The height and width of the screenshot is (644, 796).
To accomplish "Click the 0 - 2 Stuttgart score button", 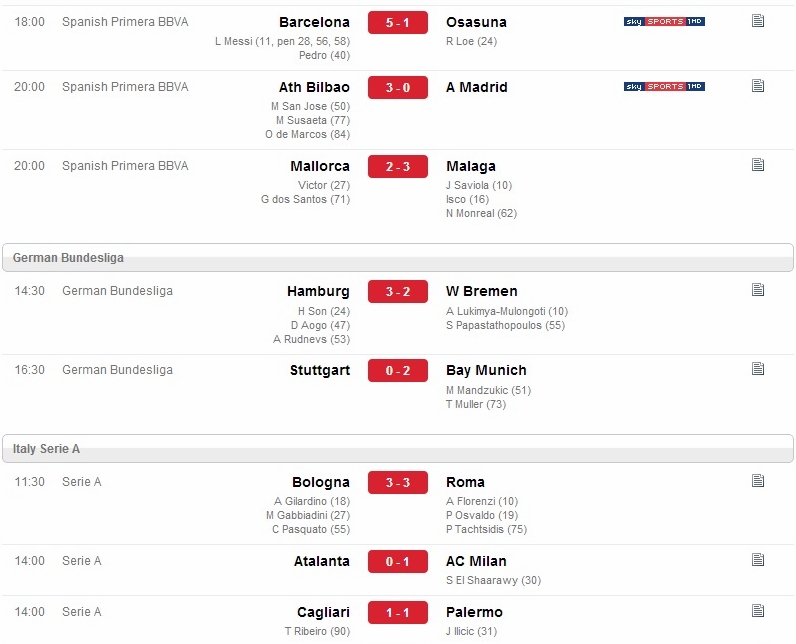I will tap(397, 370).
